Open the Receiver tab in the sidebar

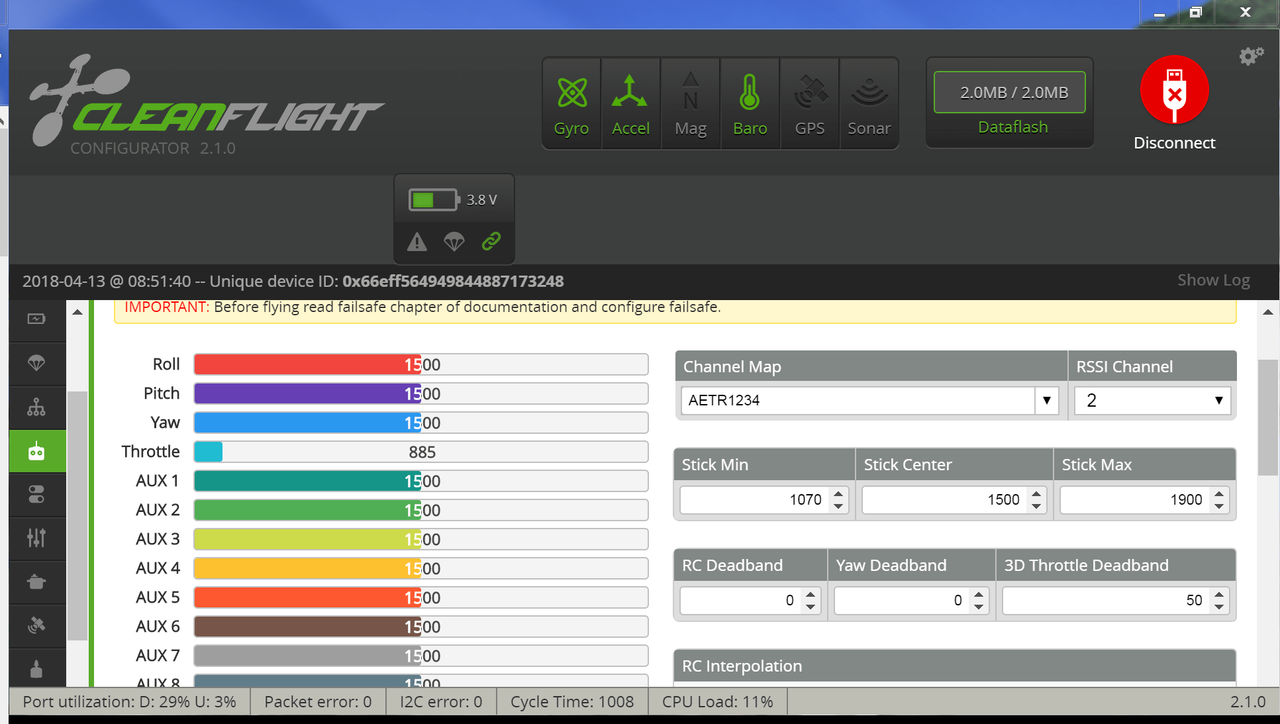tap(37, 451)
